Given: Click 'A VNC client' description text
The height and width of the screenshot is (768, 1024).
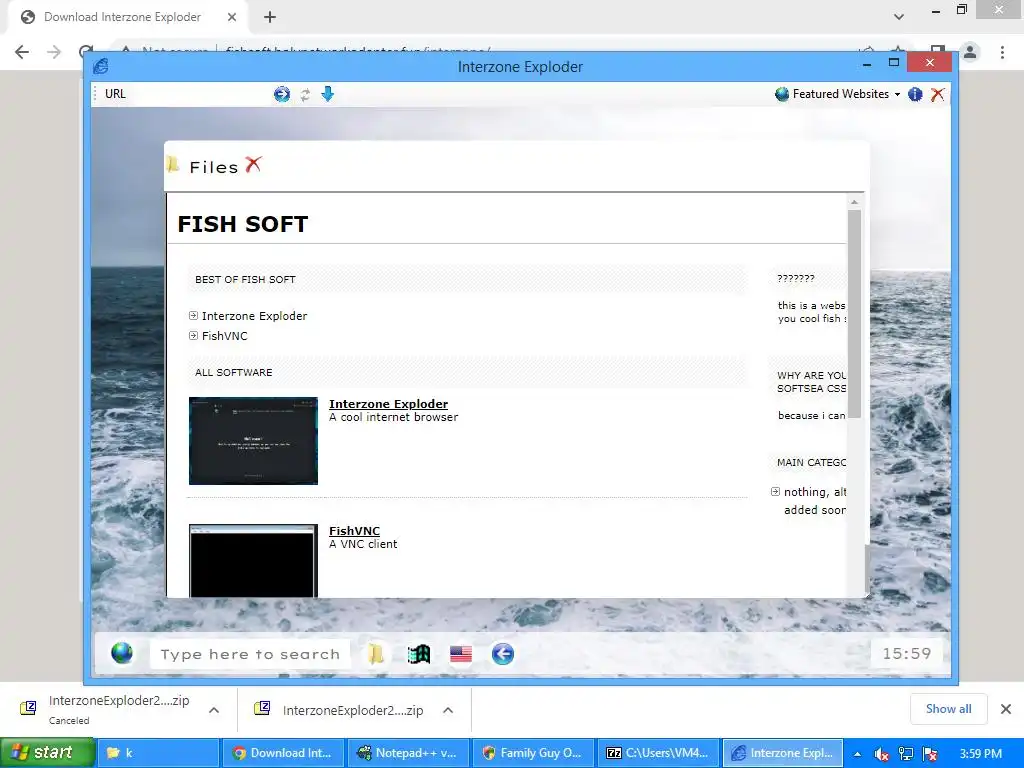Looking at the screenshot, I should [x=363, y=544].
